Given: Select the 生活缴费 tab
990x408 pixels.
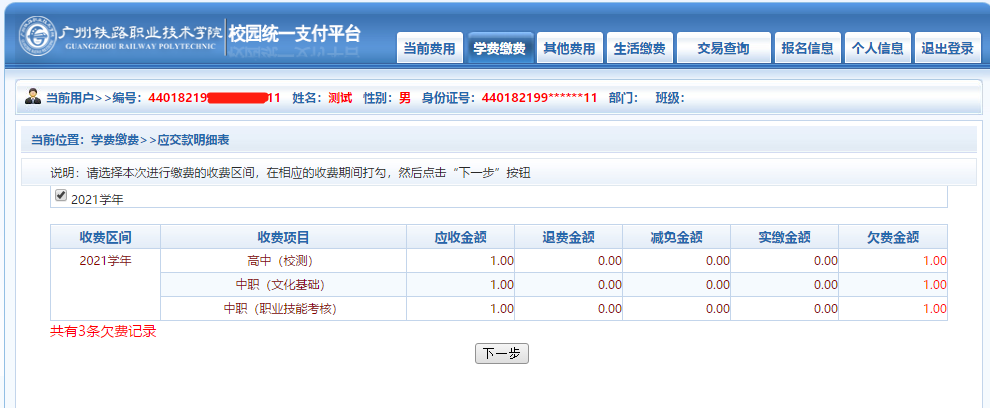Looking at the screenshot, I should [x=639, y=48].
